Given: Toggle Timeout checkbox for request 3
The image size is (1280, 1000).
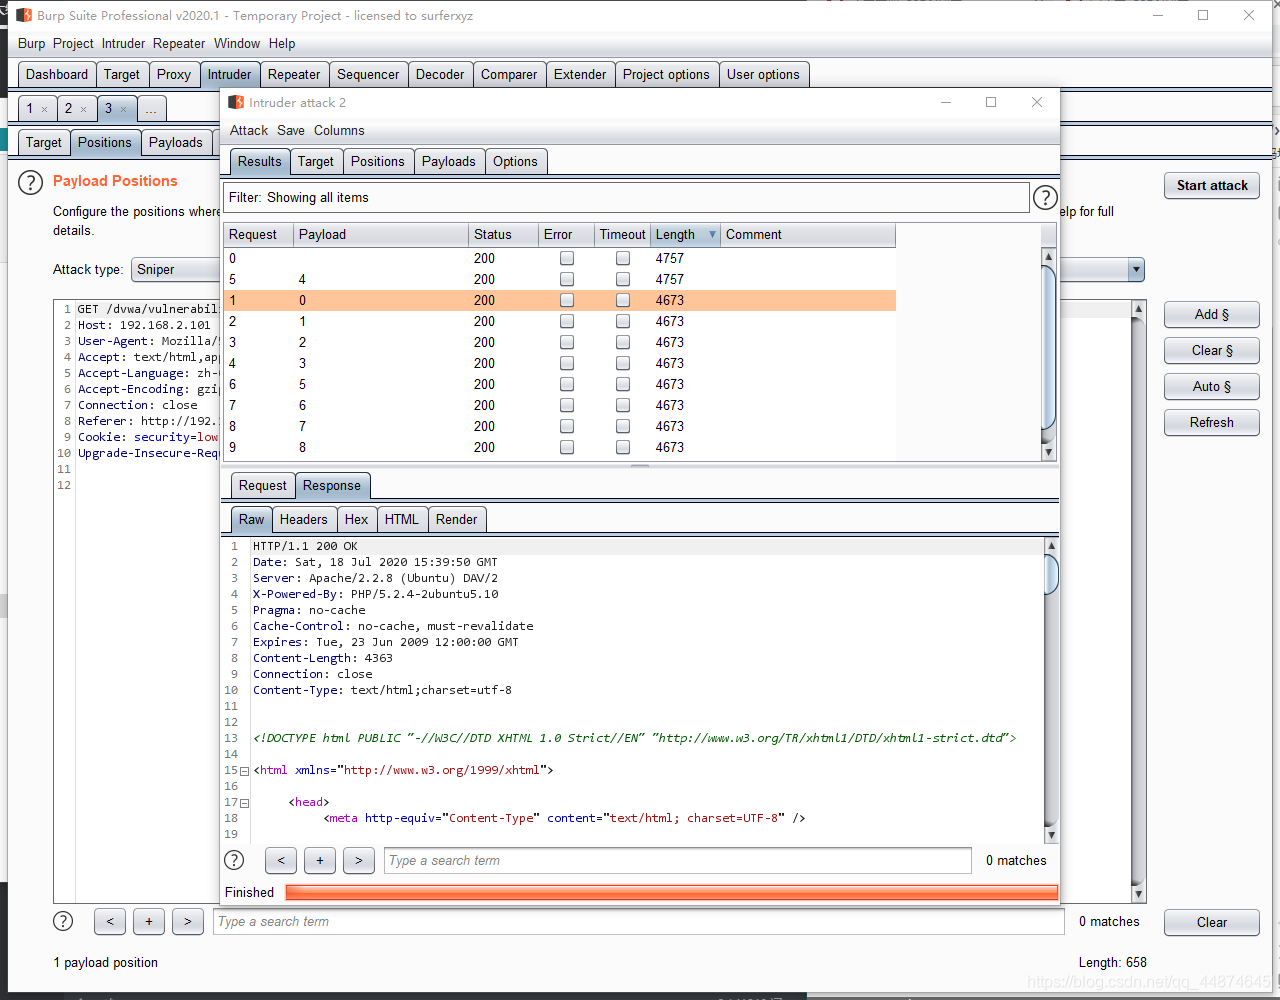Looking at the screenshot, I should 623,342.
